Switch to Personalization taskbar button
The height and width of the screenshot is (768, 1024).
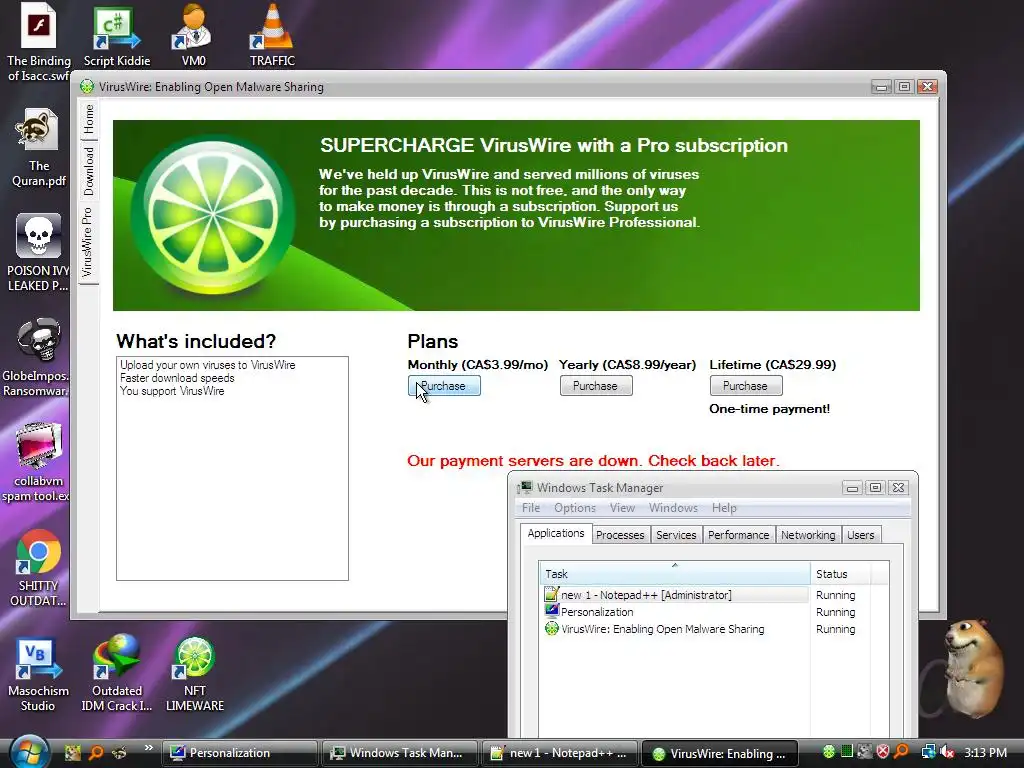(241, 753)
